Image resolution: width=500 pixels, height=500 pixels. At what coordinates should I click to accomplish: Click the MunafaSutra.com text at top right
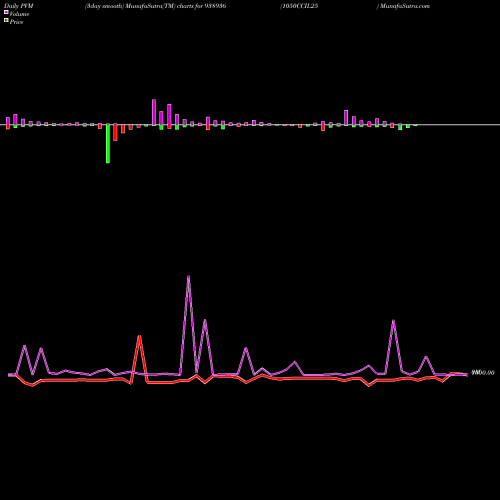[x=405, y=6]
